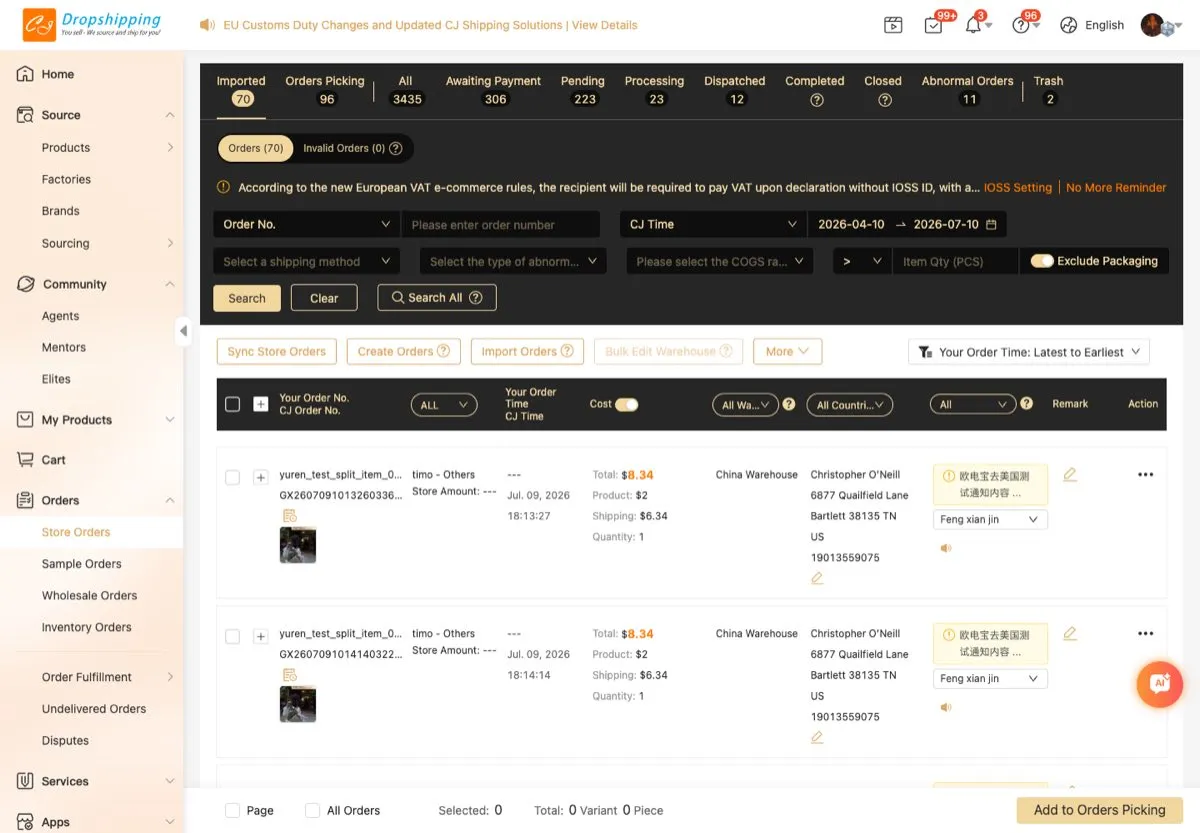Open the COGS range dropdown

720,261
